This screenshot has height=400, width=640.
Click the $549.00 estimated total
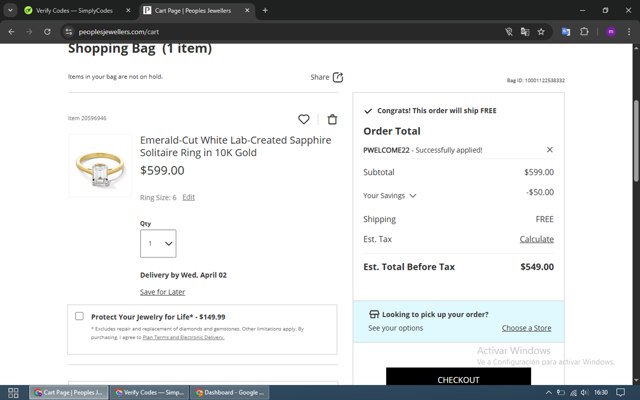point(537,267)
